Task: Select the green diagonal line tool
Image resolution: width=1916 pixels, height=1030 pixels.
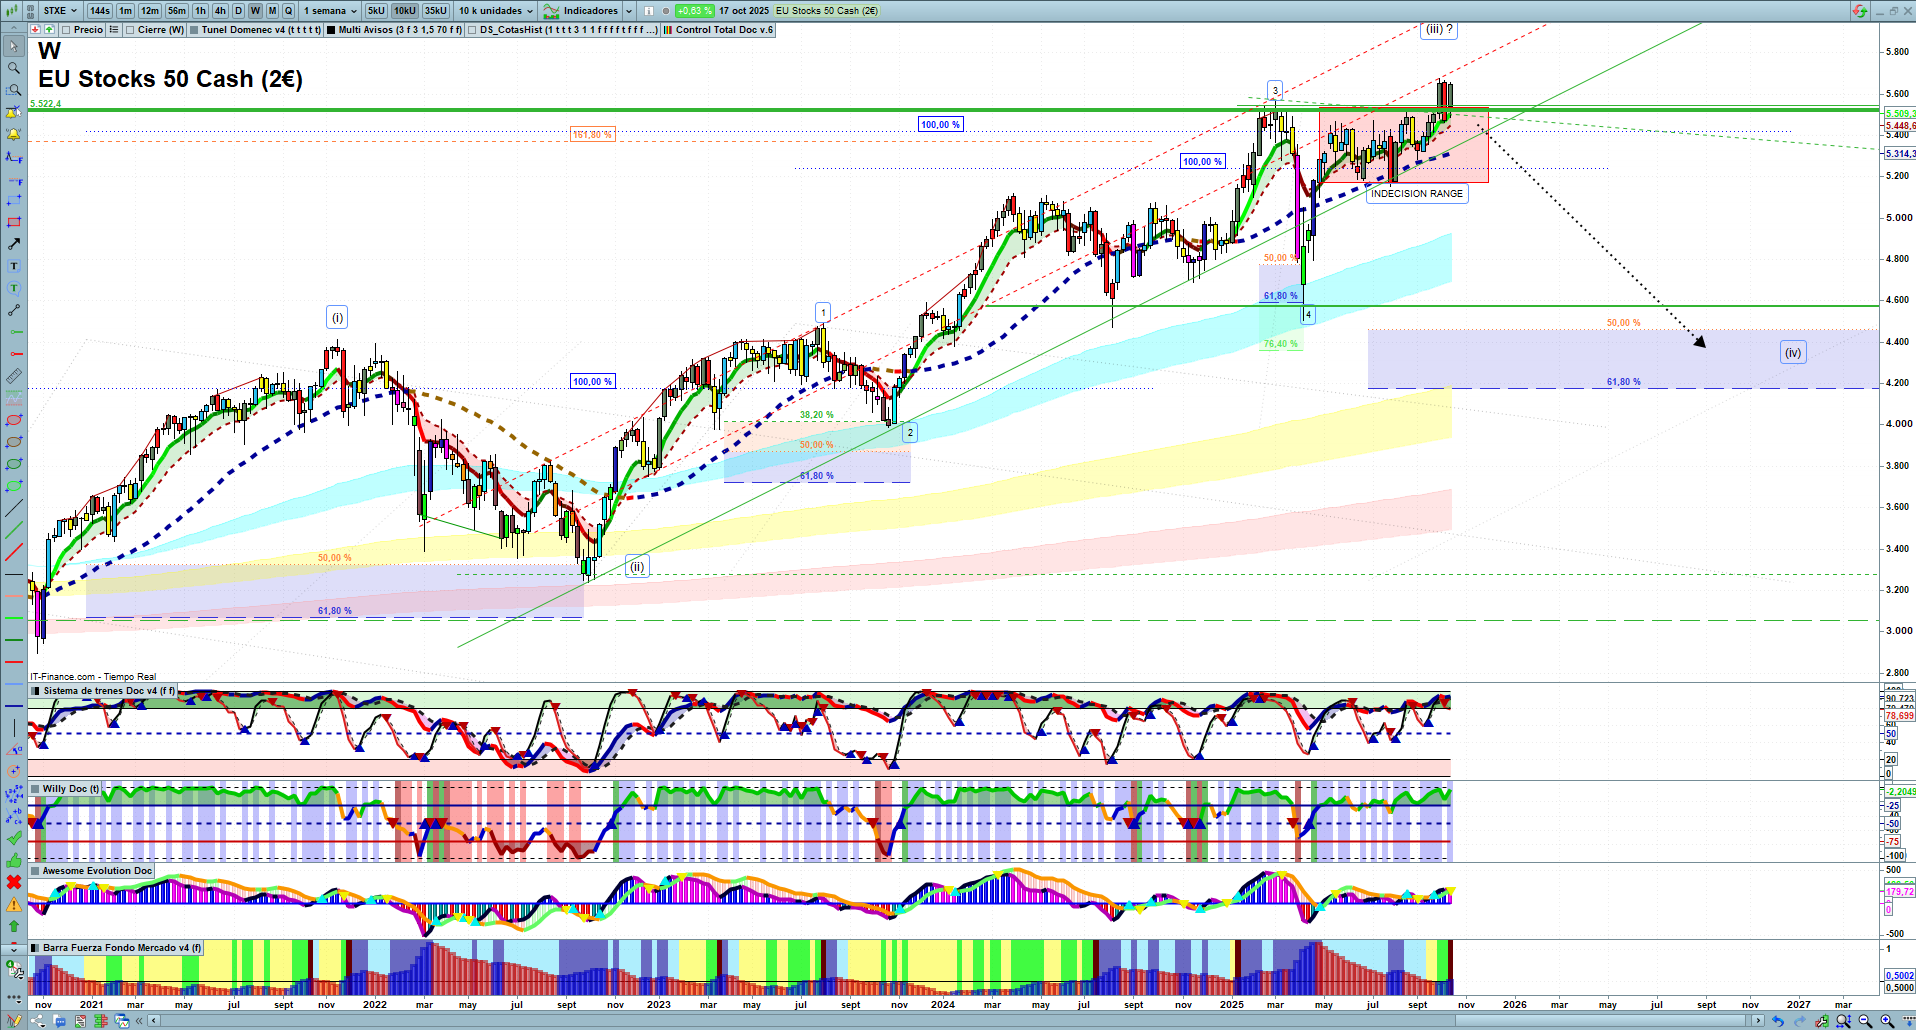Action: [x=14, y=530]
